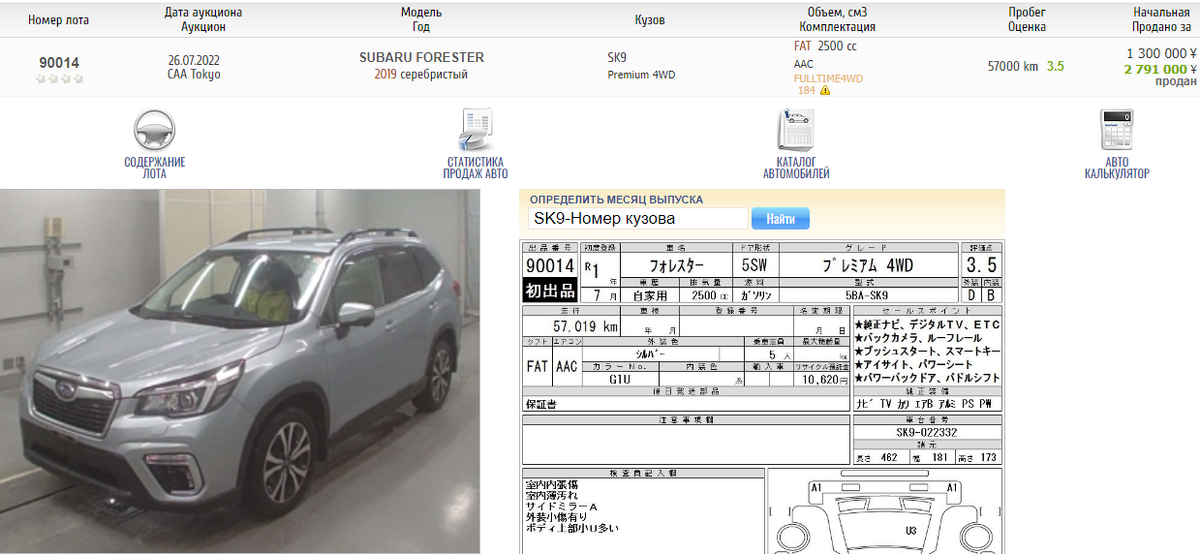Click the auction date 26.07.2022
1200x554 pixels.
194,59
